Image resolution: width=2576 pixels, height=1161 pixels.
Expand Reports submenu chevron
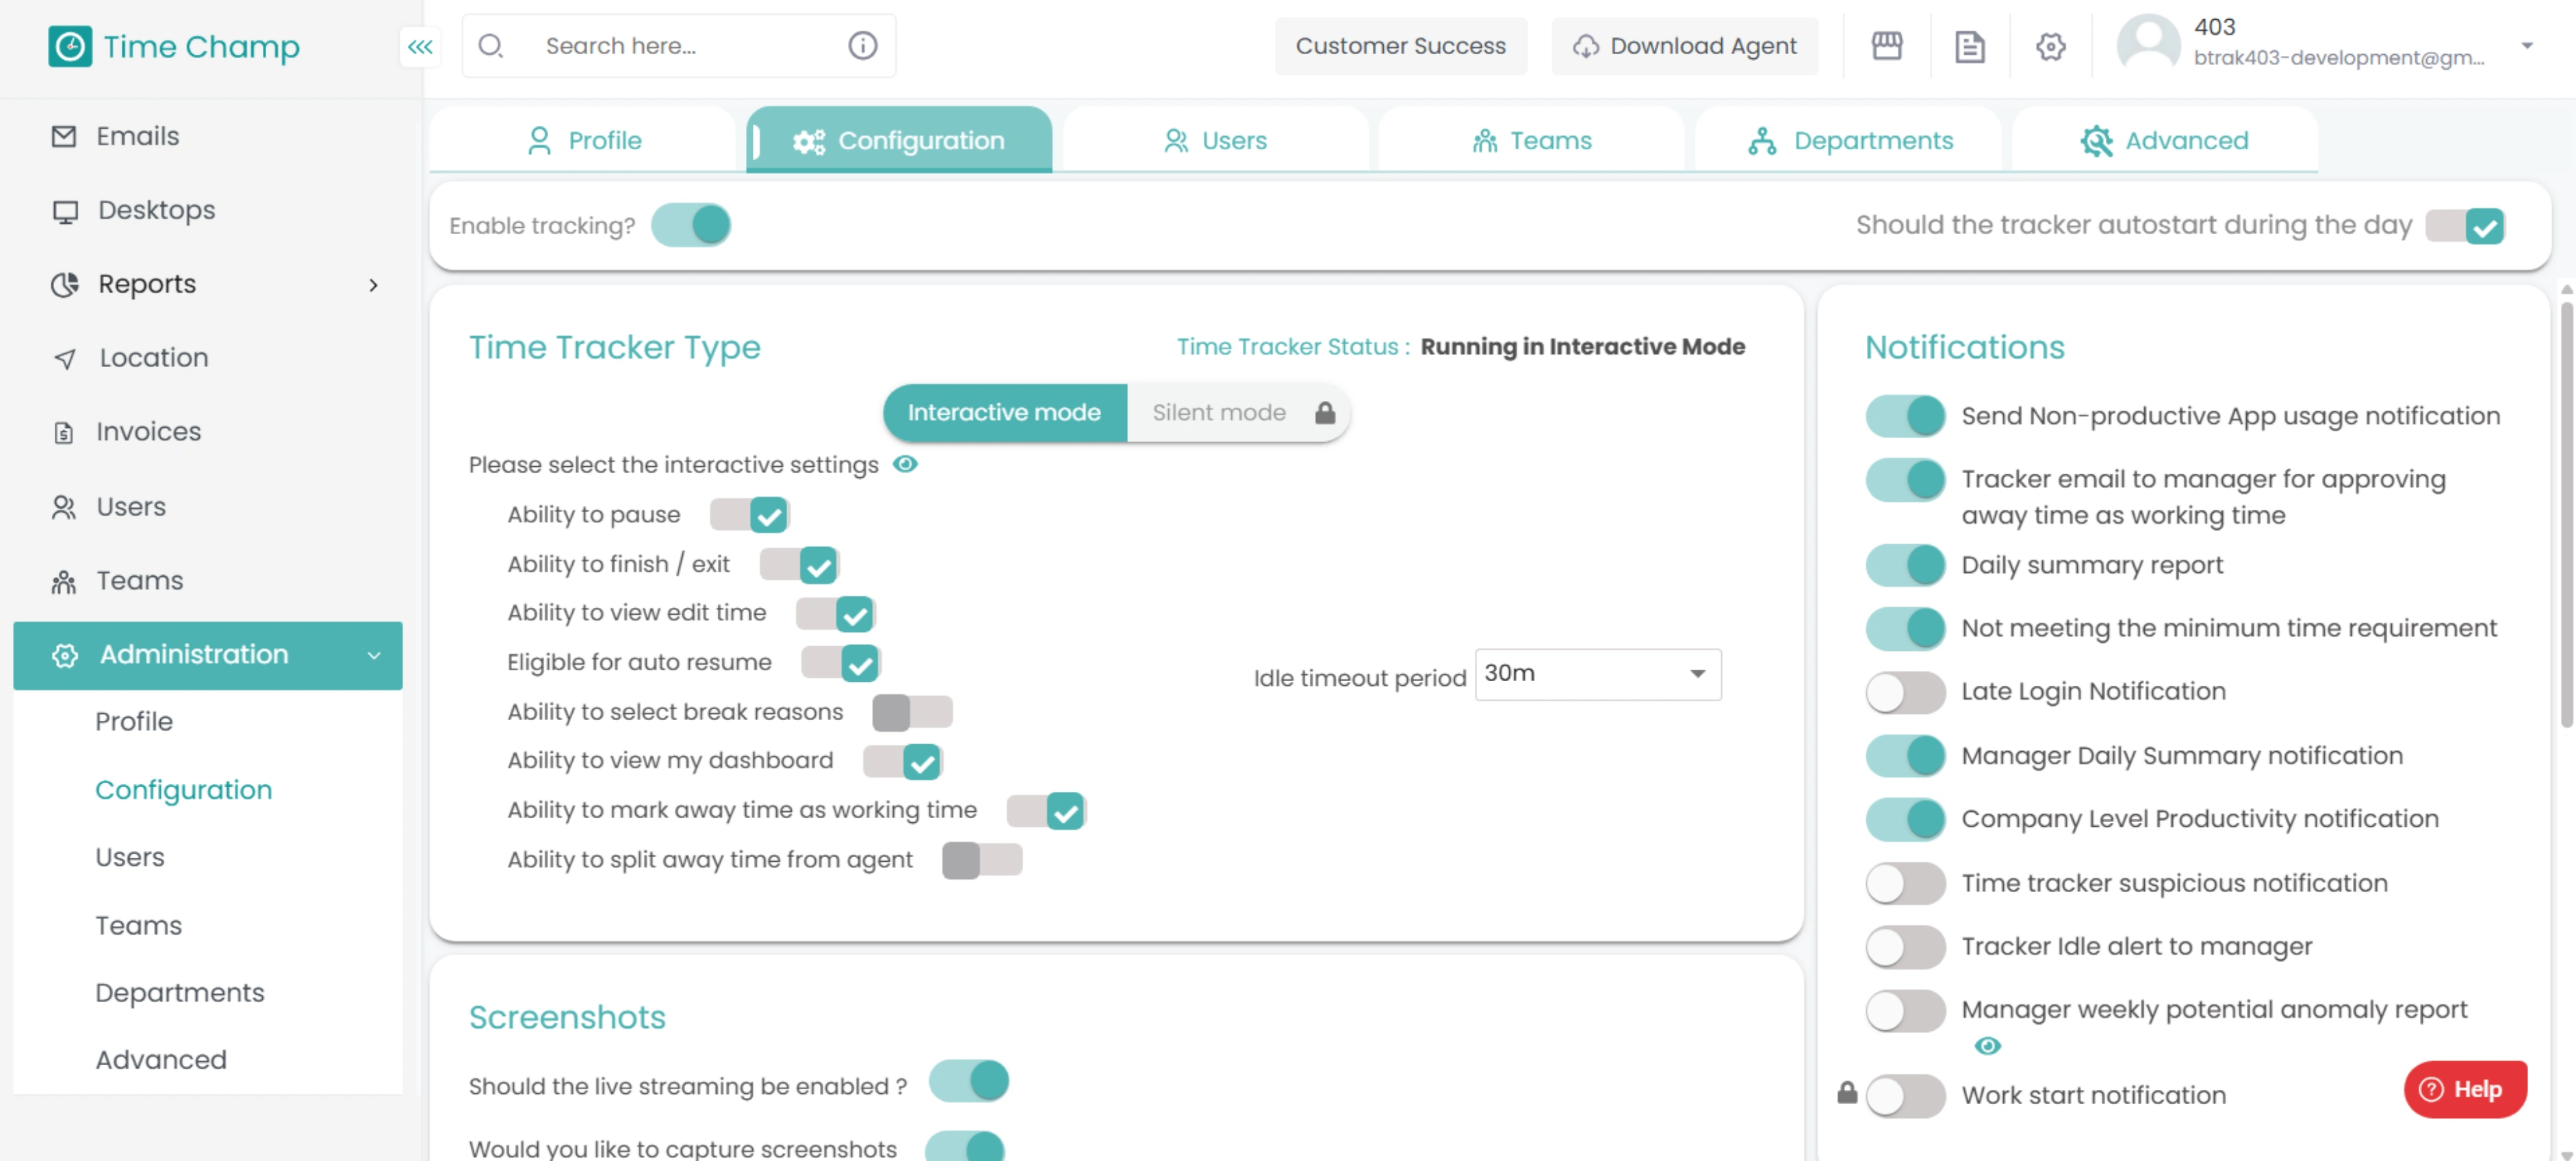pyautogui.click(x=374, y=285)
